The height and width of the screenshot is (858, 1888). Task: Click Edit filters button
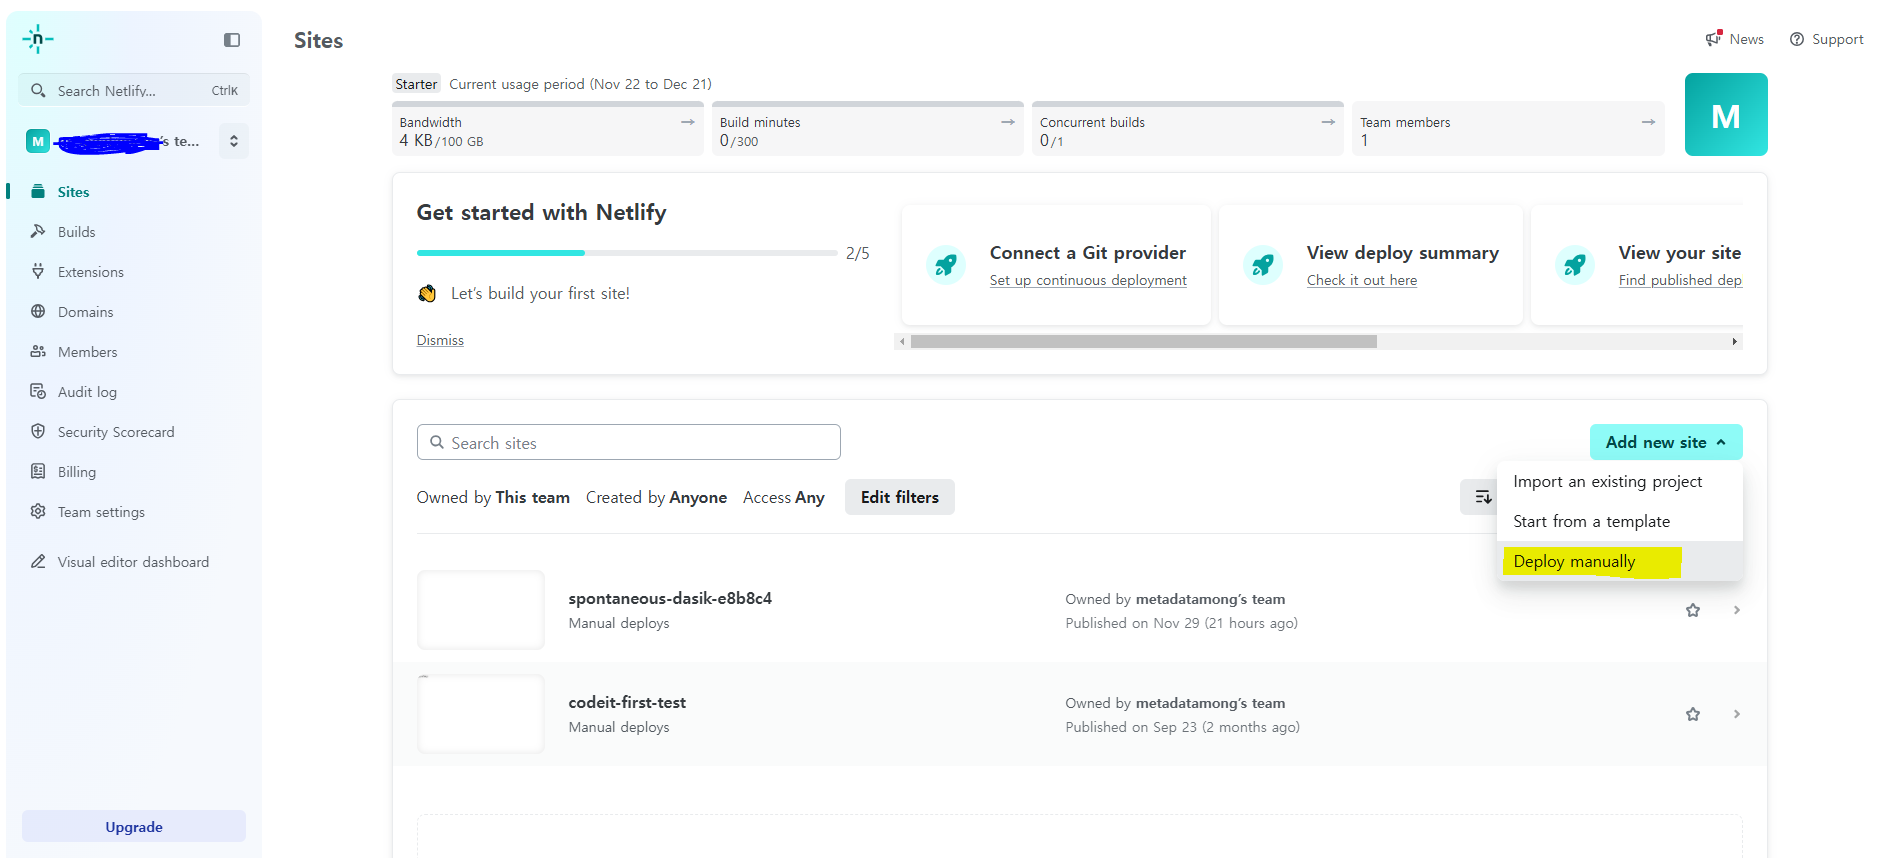[x=900, y=497]
